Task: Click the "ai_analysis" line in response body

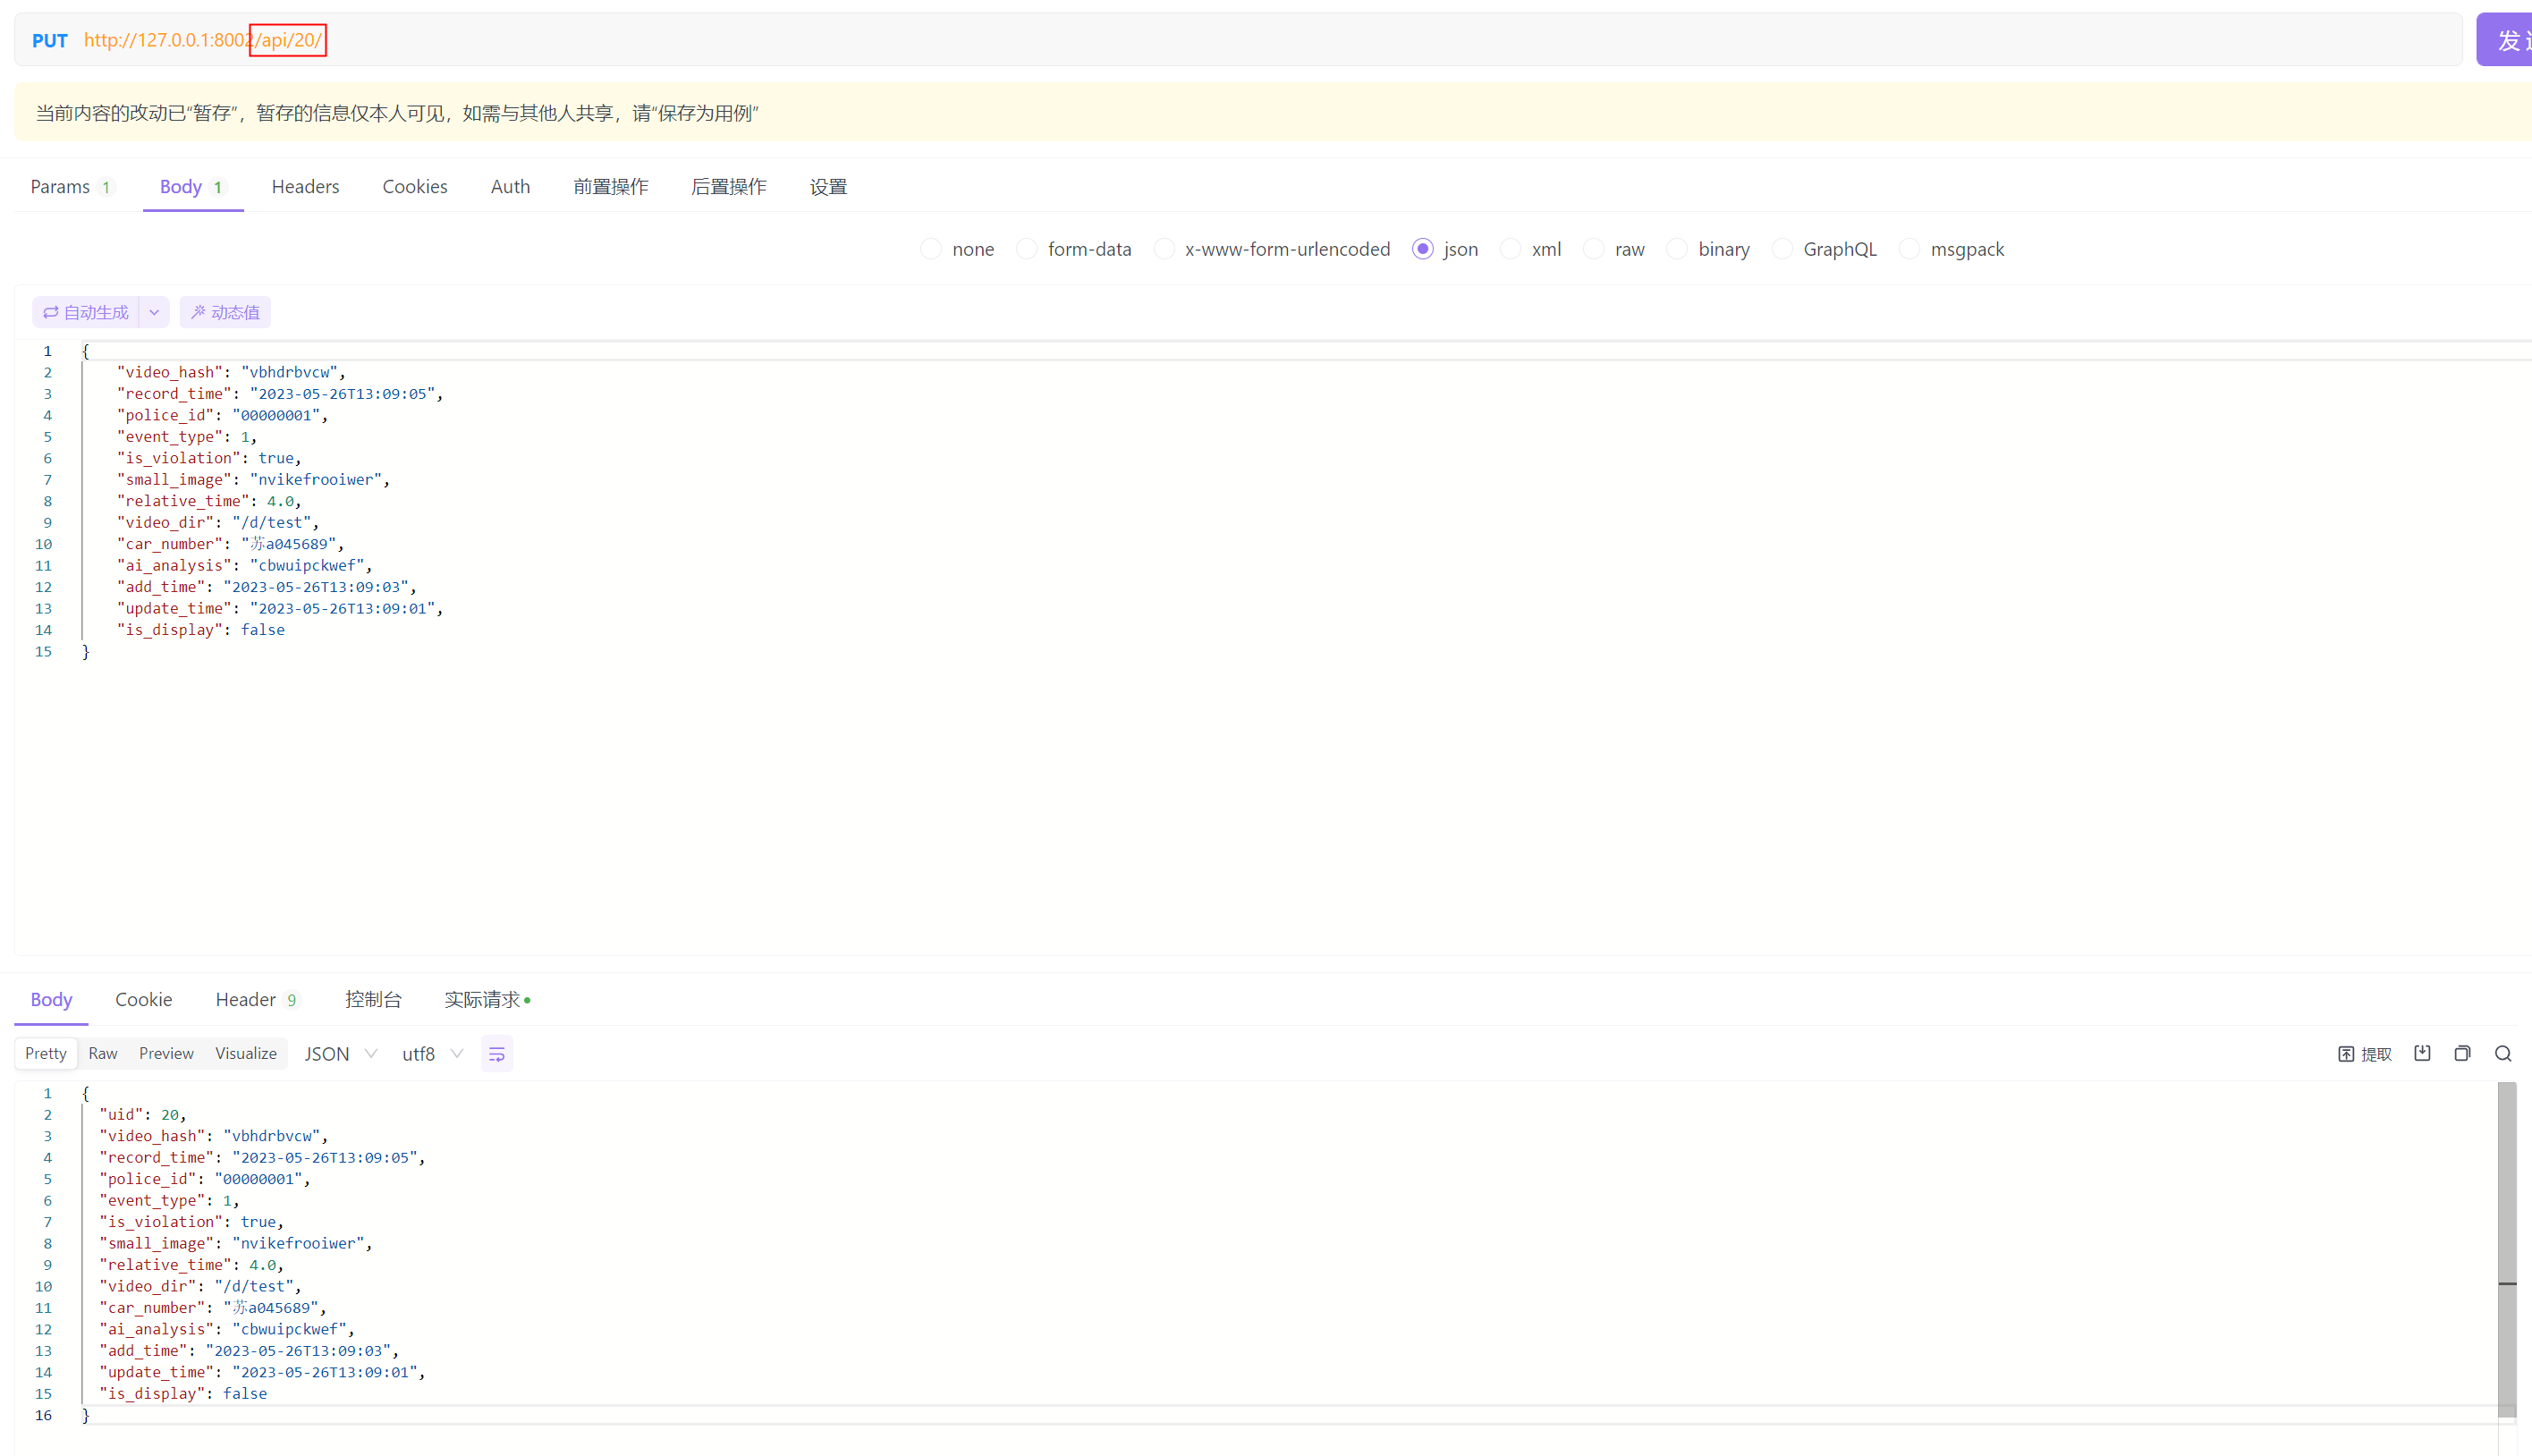Action: [x=226, y=1330]
